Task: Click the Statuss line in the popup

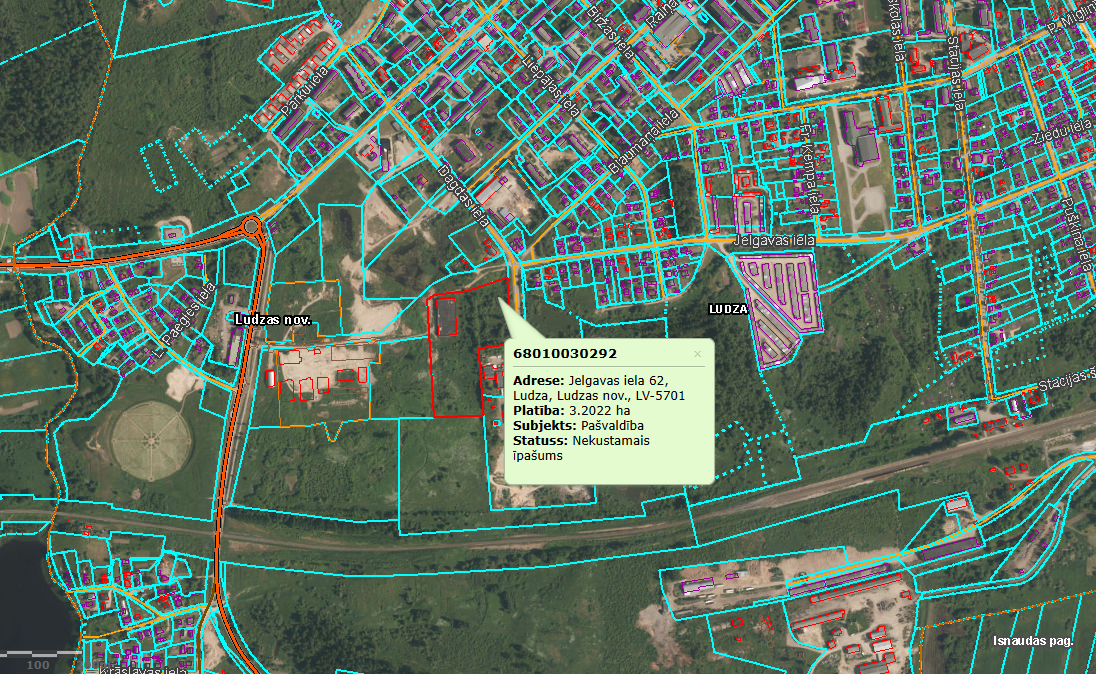Action: pos(577,447)
